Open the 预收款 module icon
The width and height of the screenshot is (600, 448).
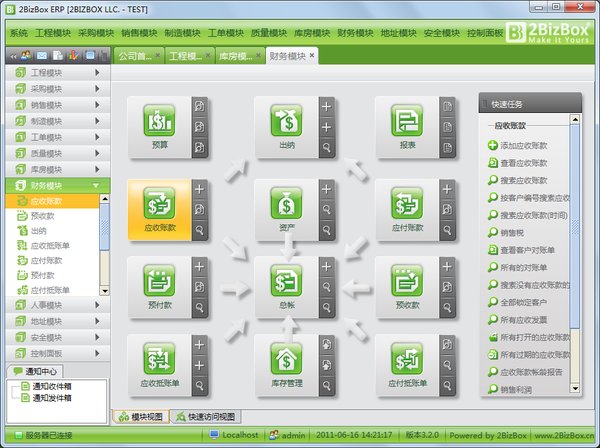pyautogui.click(x=407, y=281)
